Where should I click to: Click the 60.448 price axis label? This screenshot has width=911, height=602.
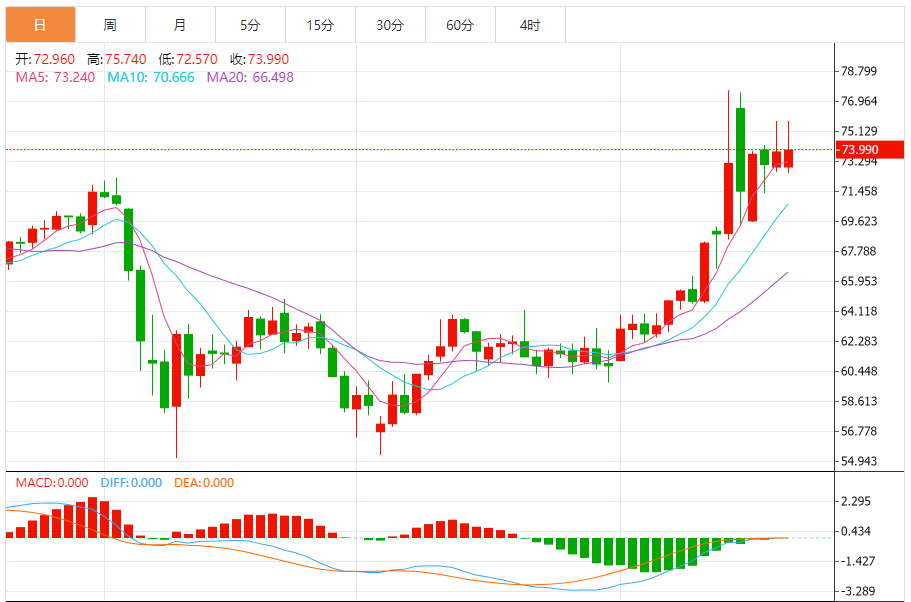pyautogui.click(x=859, y=371)
